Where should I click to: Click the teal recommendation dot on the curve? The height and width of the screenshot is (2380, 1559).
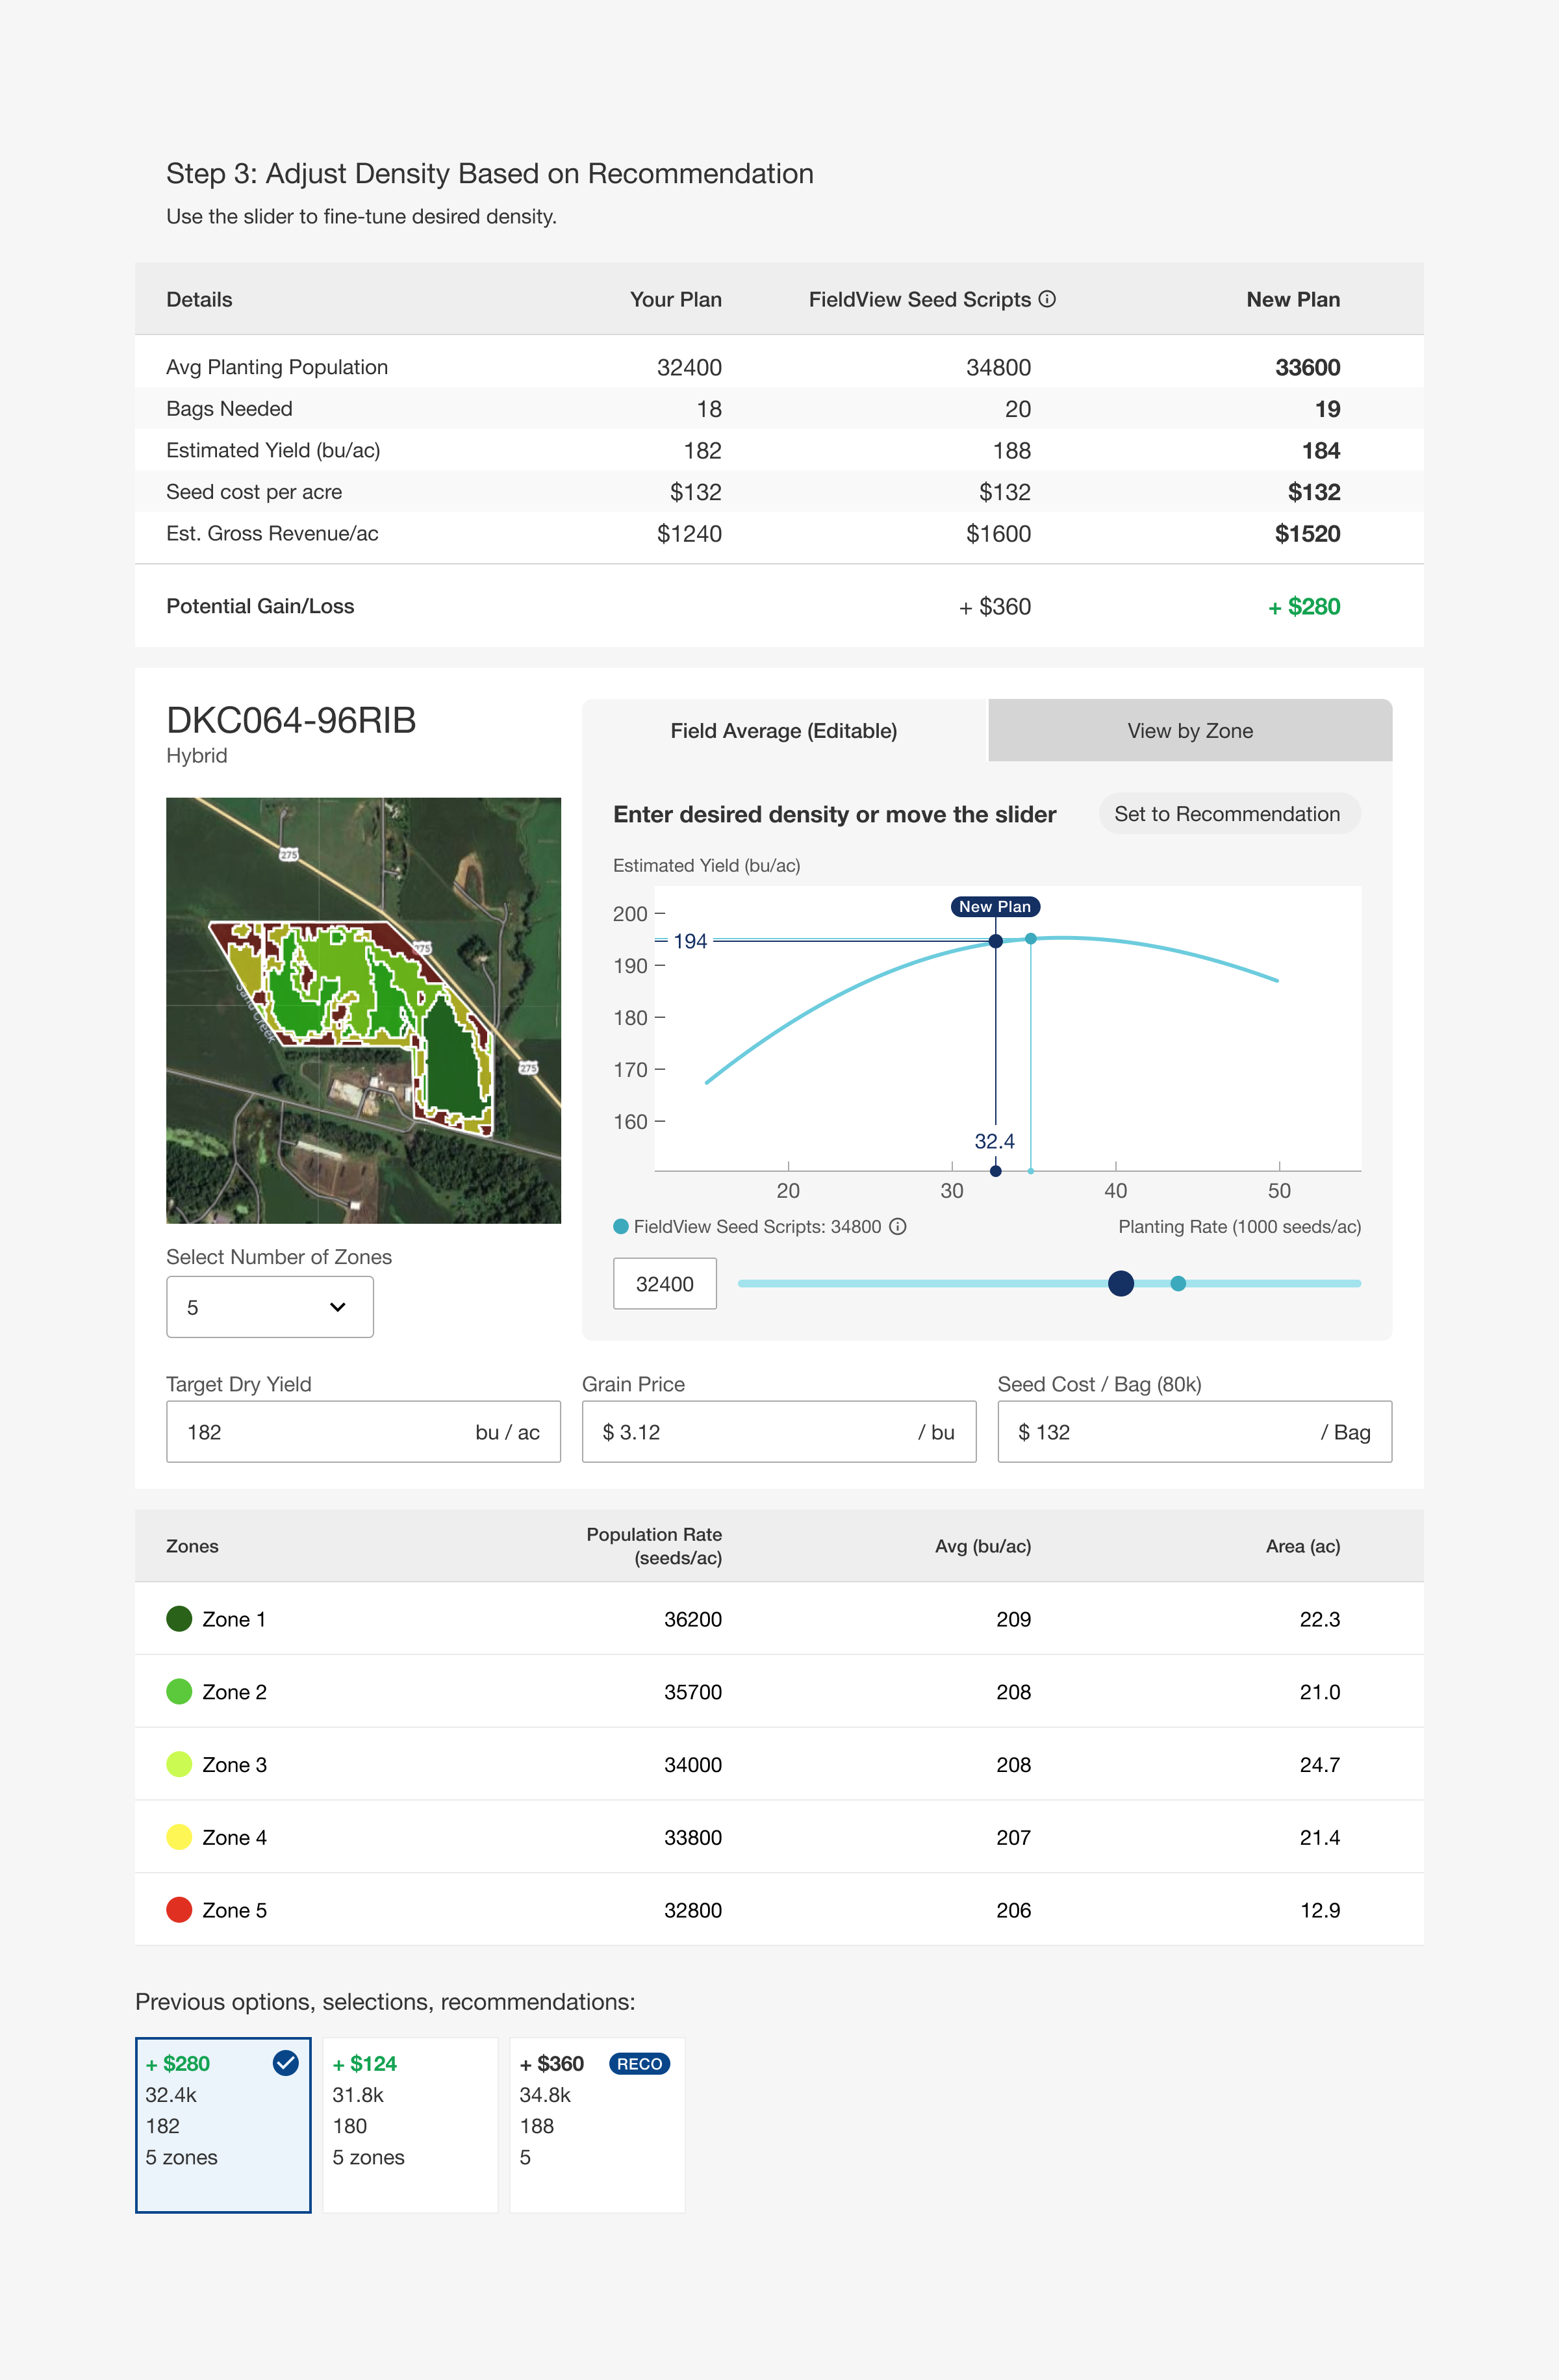[1031, 938]
